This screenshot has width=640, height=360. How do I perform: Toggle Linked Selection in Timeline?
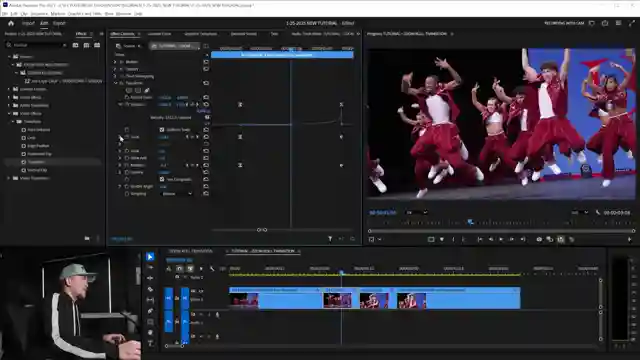190,269
